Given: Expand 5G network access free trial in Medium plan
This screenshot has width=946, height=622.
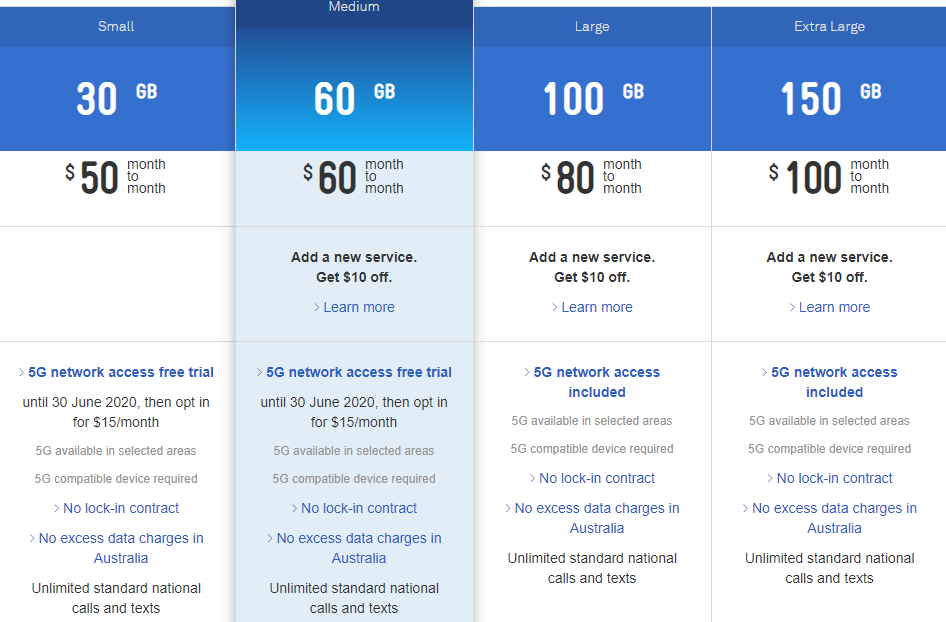Looking at the screenshot, I should pos(358,372).
